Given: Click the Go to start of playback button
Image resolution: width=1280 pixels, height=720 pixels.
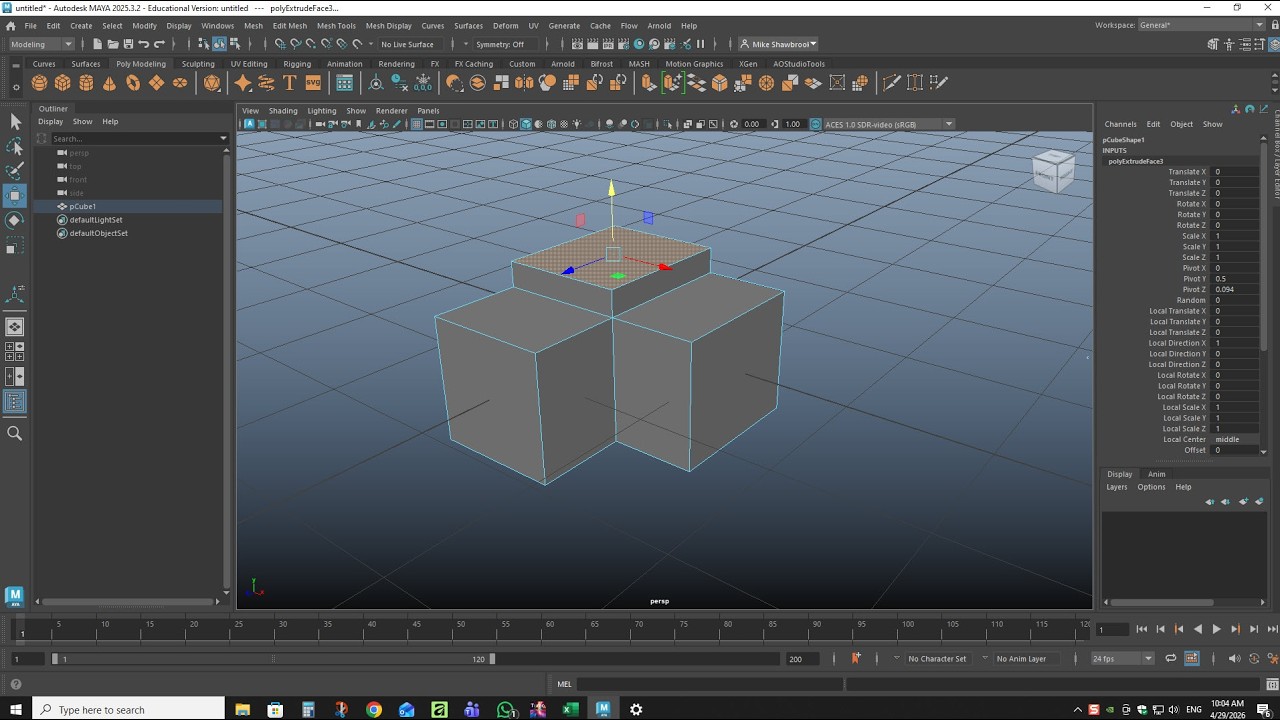Looking at the screenshot, I should (x=1142, y=629).
